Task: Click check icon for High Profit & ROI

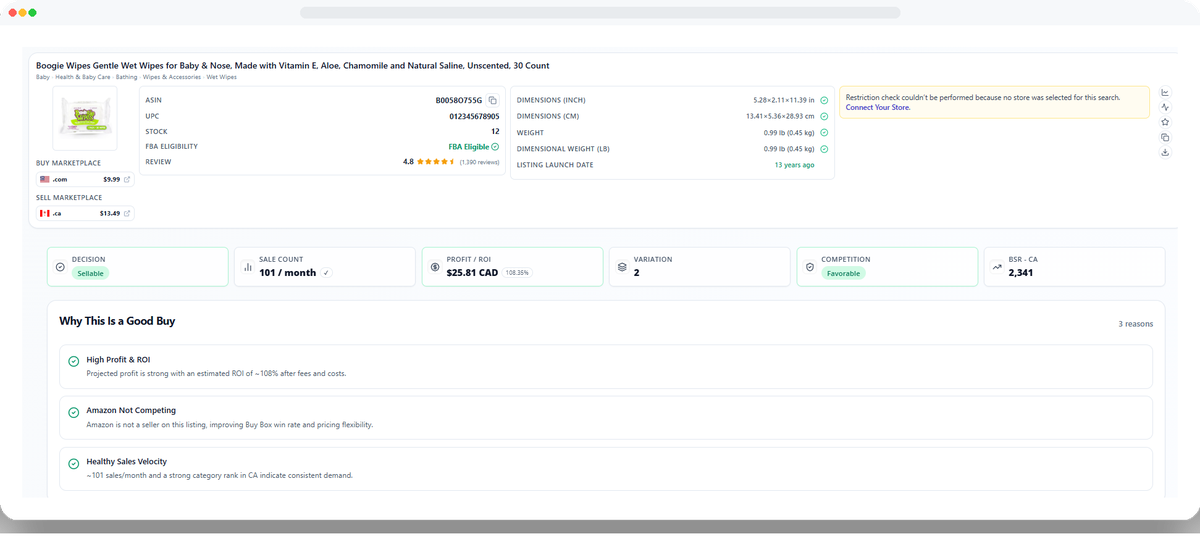Action: pyautogui.click(x=73, y=361)
